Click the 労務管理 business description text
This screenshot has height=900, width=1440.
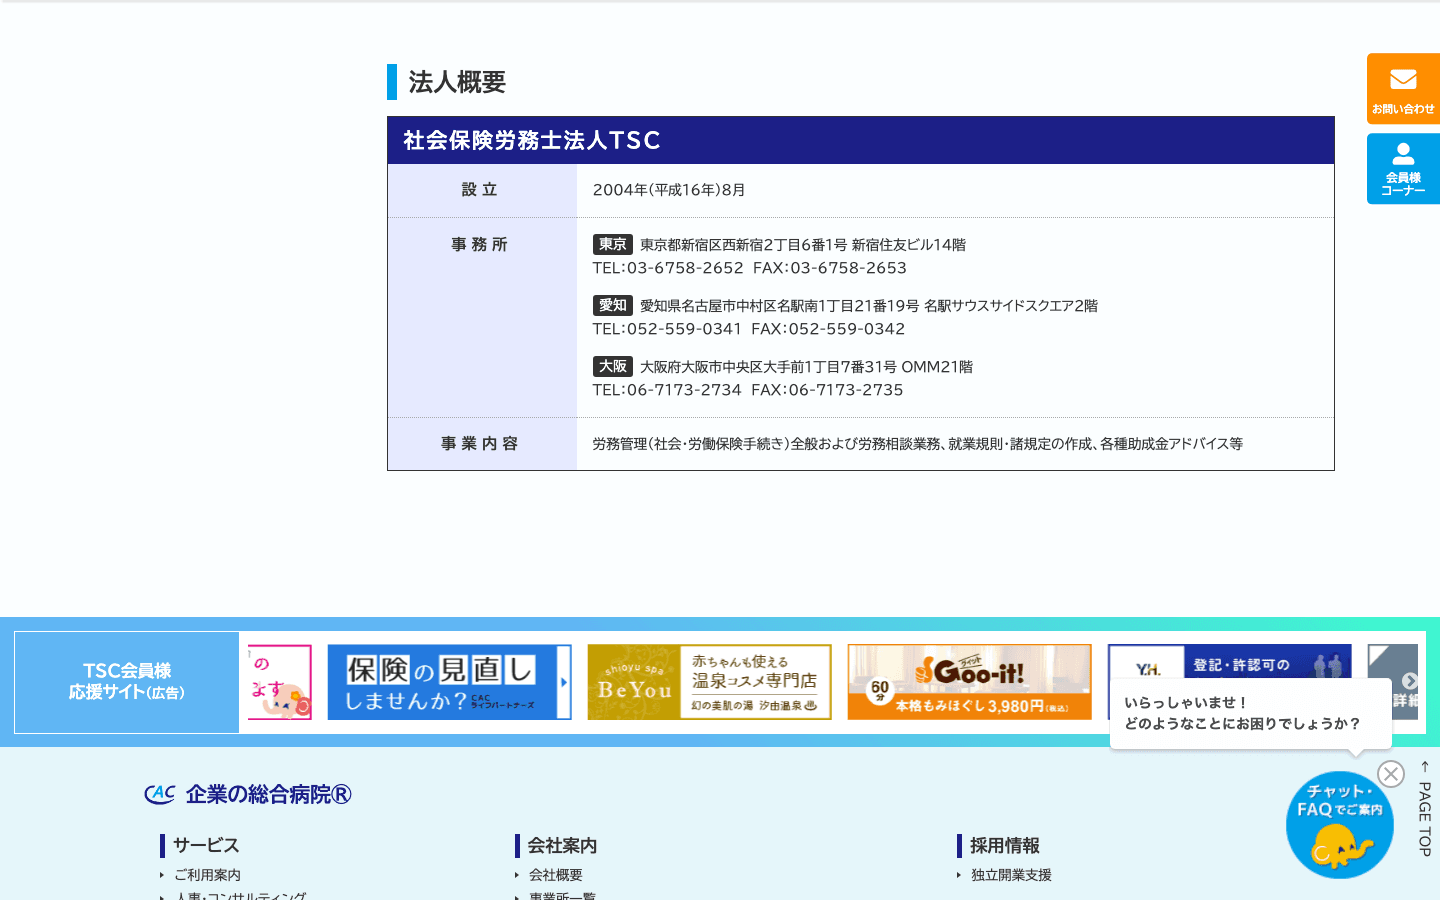click(917, 444)
